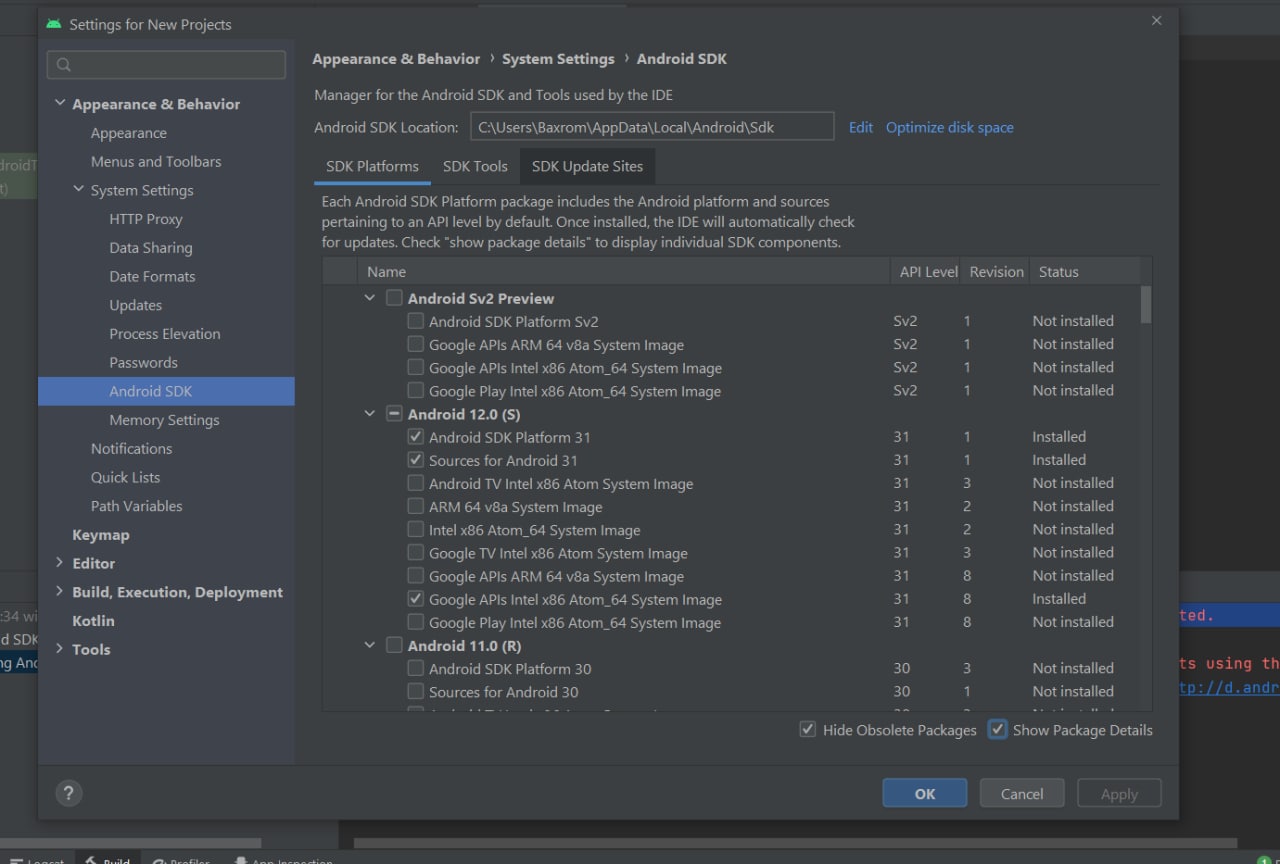Uncheck Google APIs Intel x86 Atom_64 System Image 31
Image resolution: width=1280 pixels, height=864 pixels.
(x=415, y=599)
